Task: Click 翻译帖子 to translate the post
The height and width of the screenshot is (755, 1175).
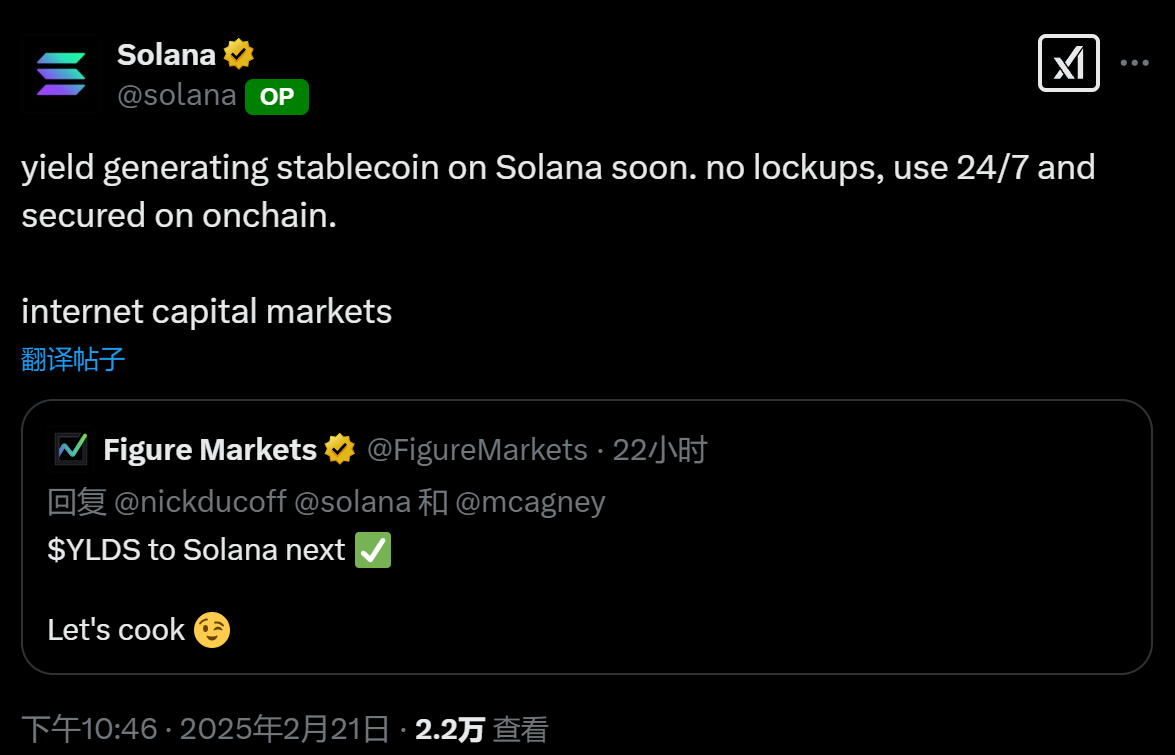Action: (71, 360)
